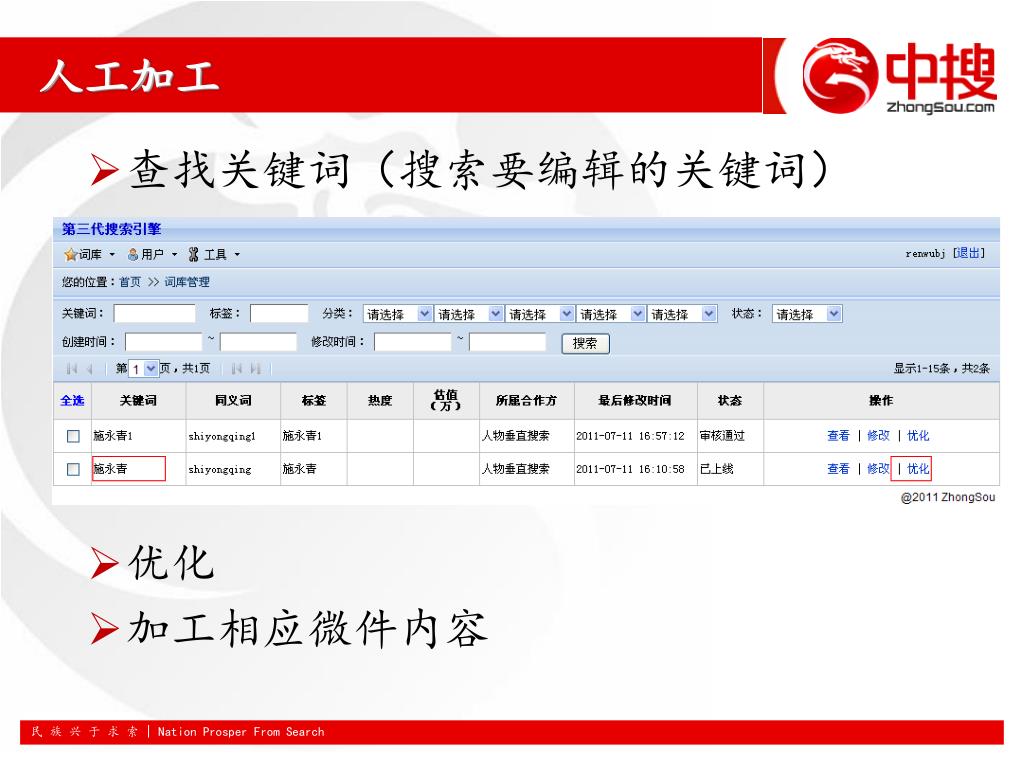Screen dimensions: 1024x768
Task: Click 修改 for the 已上线 row
Action: [x=878, y=469]
